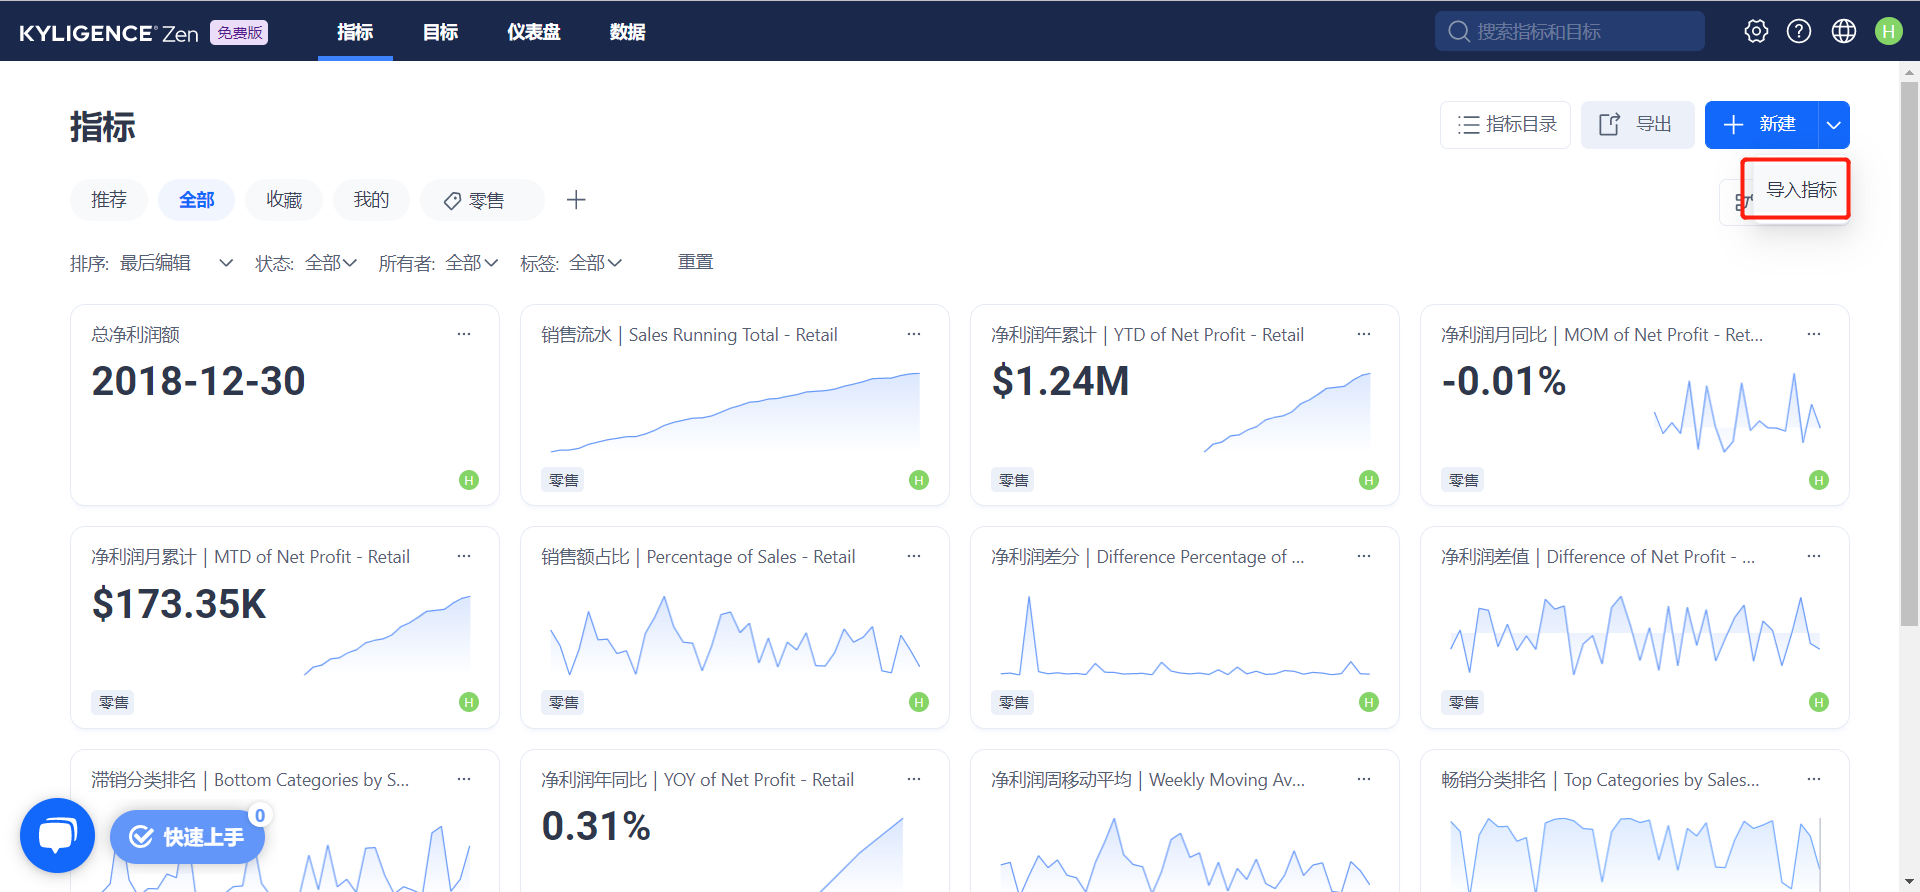Select the 推荐 filter tab

[109, 200]
